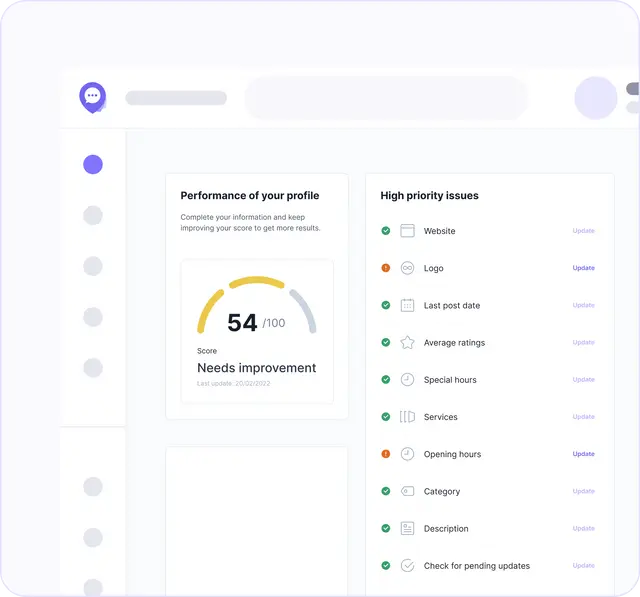Open the round user avatar in header
Screen dimensions: 640x597
coord(596,98)
